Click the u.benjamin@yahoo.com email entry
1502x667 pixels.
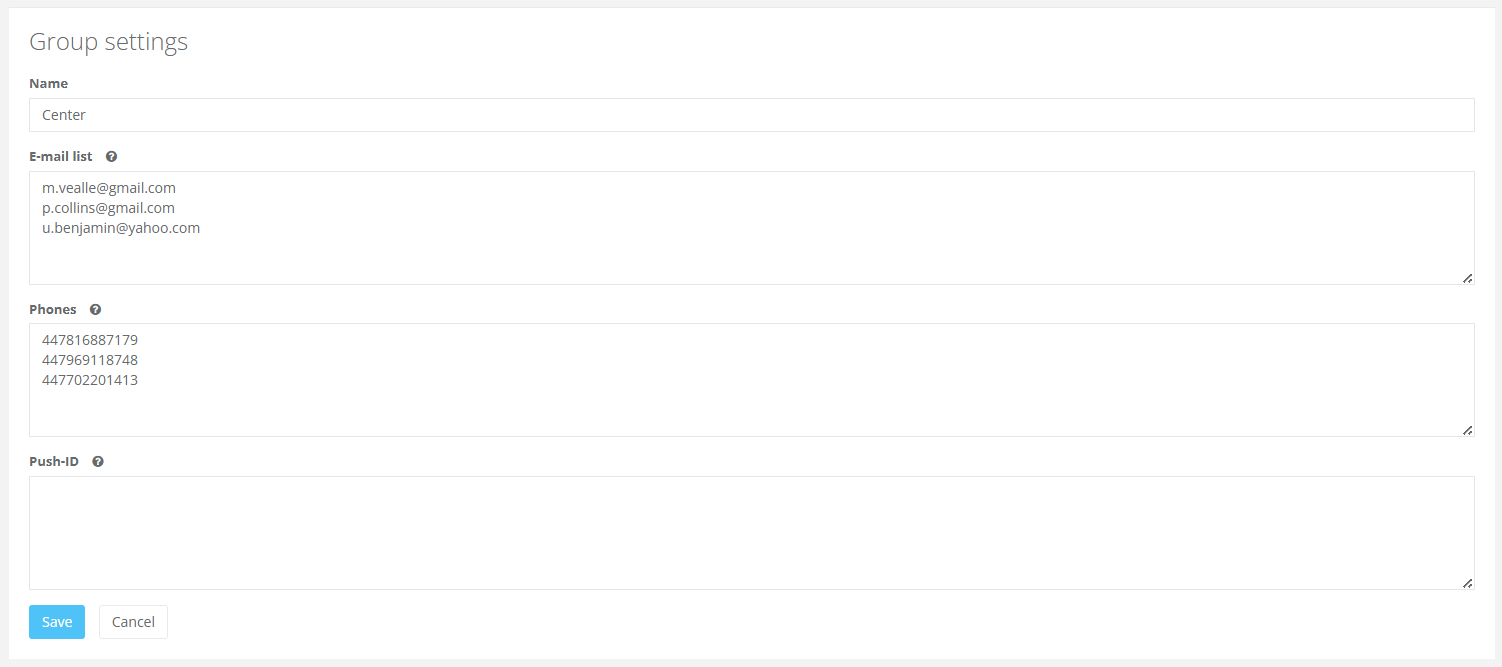[x=121, y=228]
